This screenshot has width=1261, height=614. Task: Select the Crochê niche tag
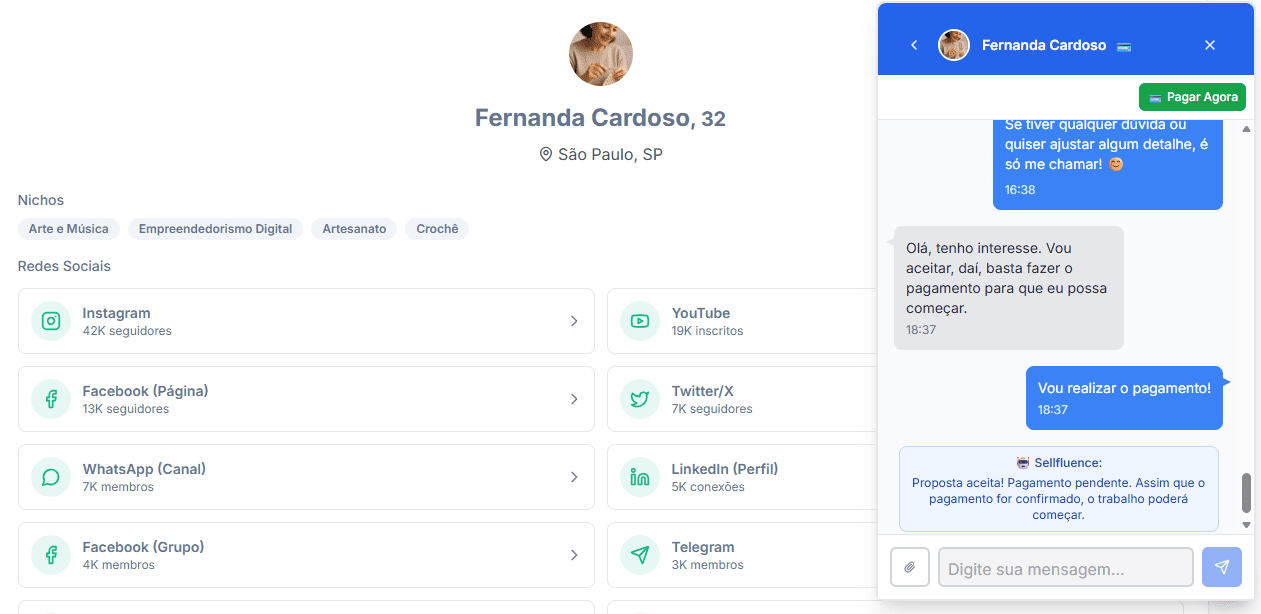[x=437, y=229]
